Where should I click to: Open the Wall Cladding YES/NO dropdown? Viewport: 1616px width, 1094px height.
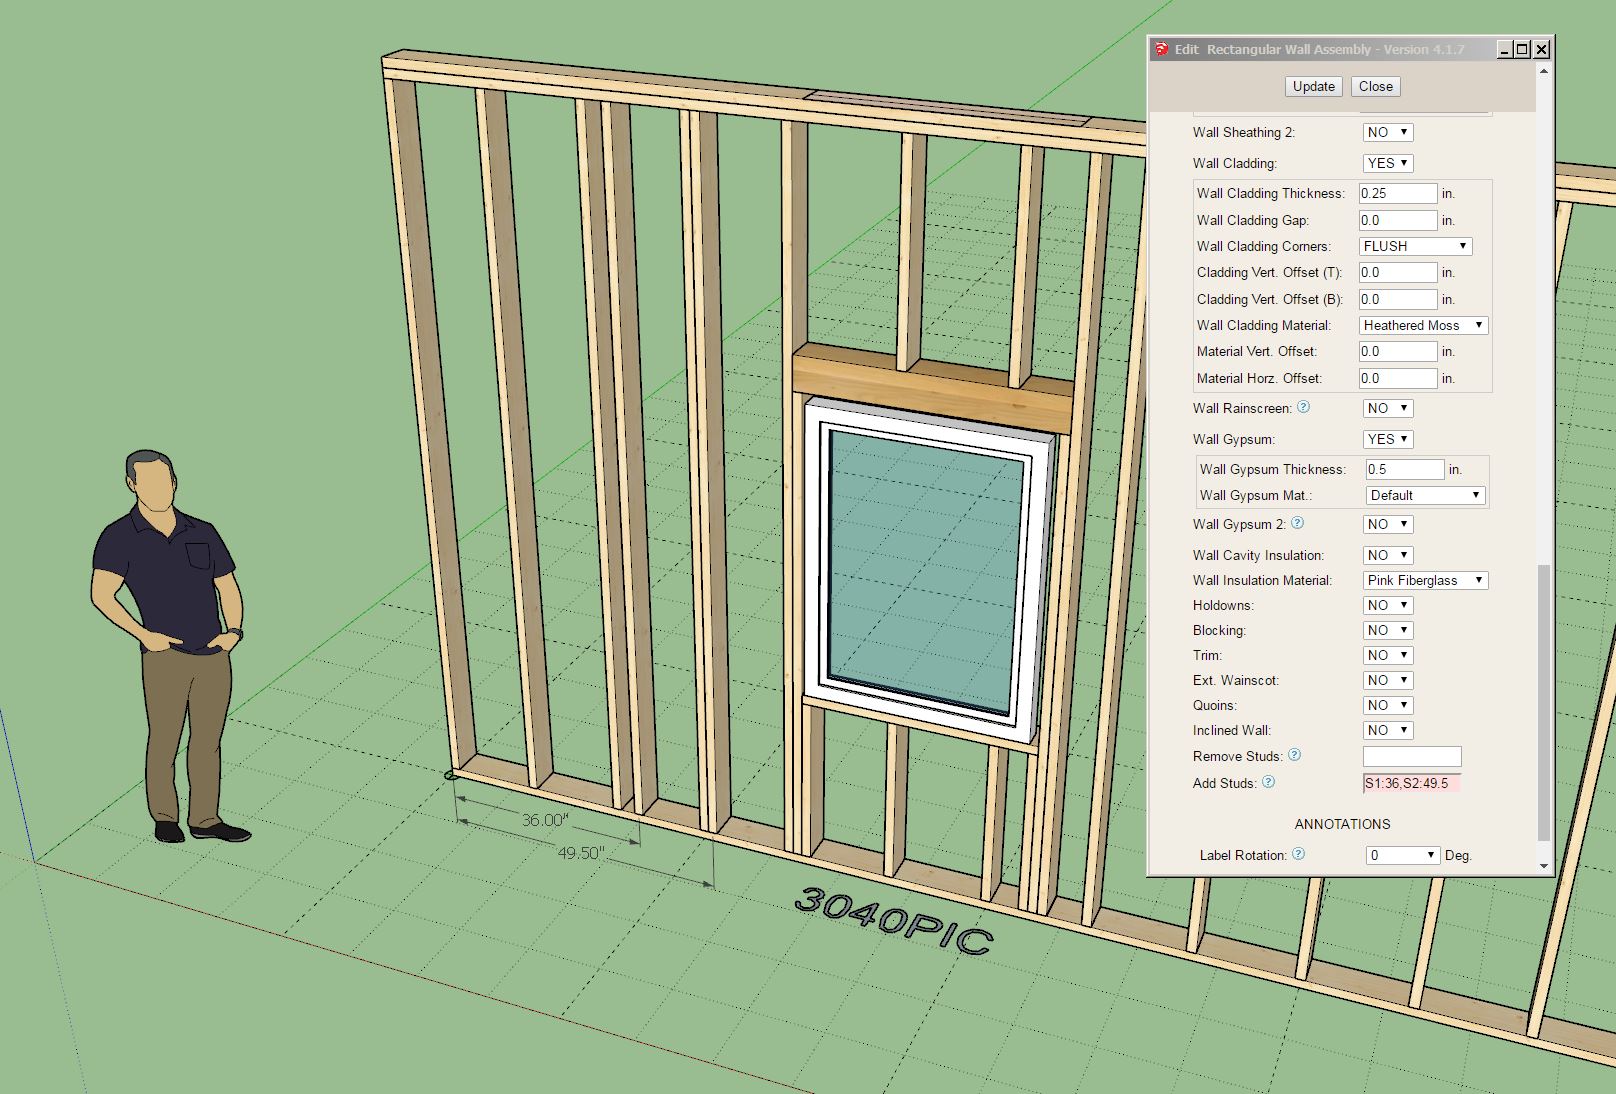[1387, 163]
